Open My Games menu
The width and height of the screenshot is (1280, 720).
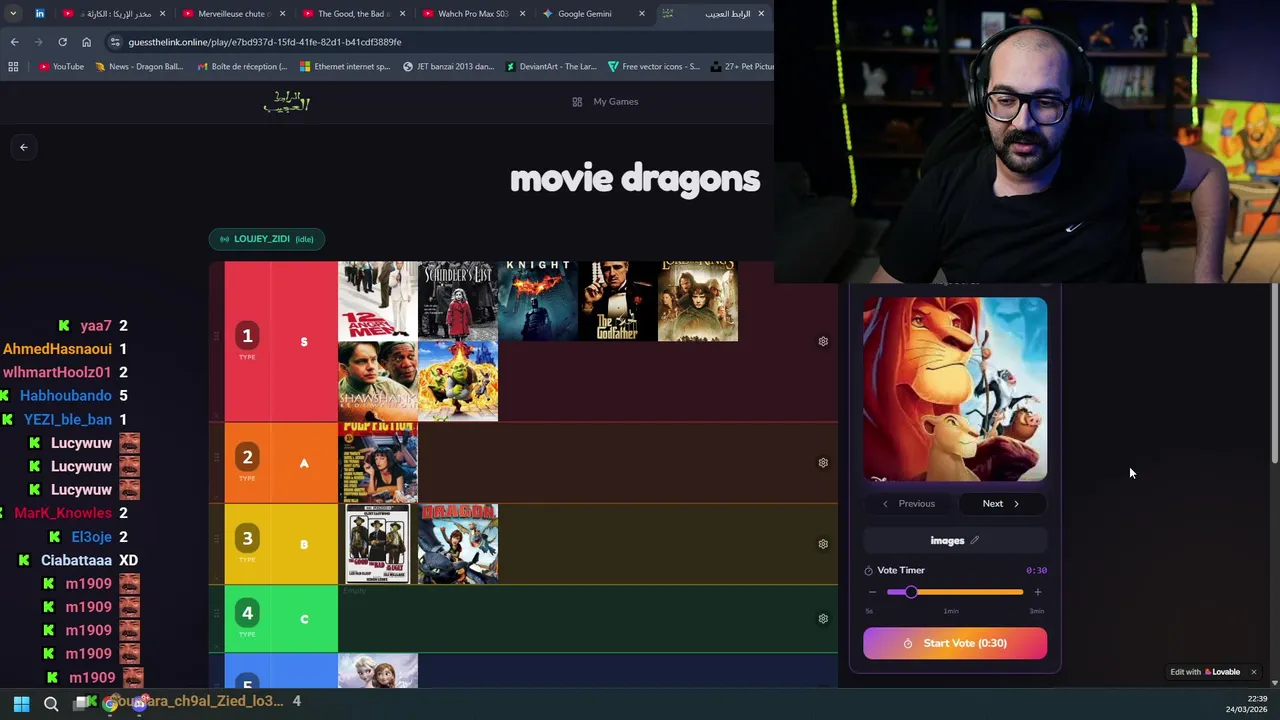[x=605, y=102]
